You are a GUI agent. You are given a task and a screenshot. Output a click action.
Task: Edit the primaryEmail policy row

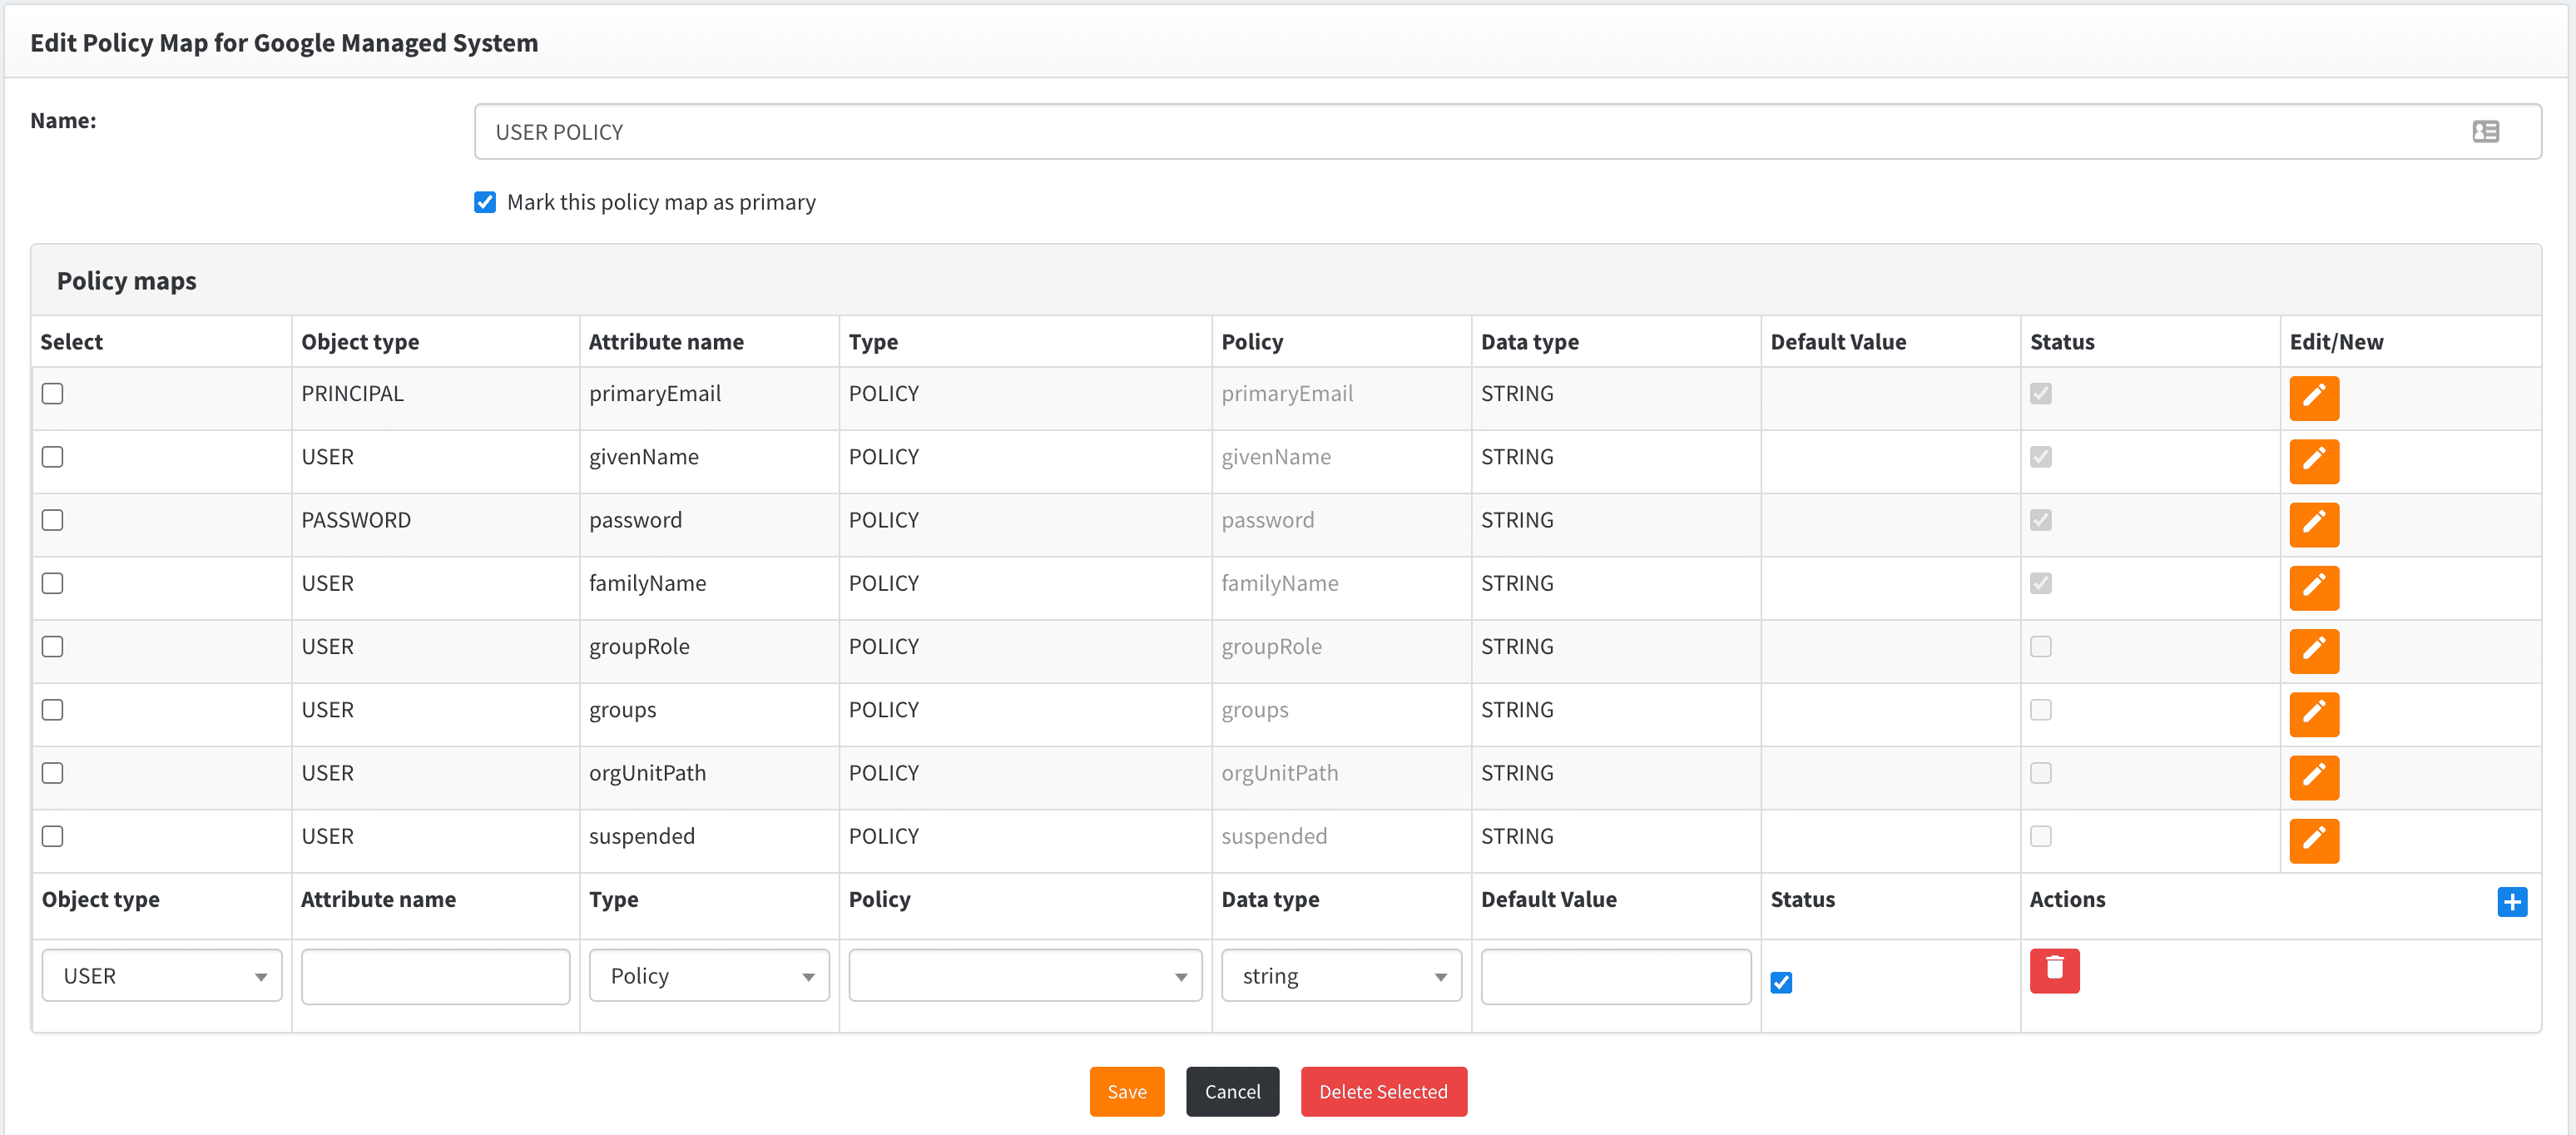(x=2313, y=397)
